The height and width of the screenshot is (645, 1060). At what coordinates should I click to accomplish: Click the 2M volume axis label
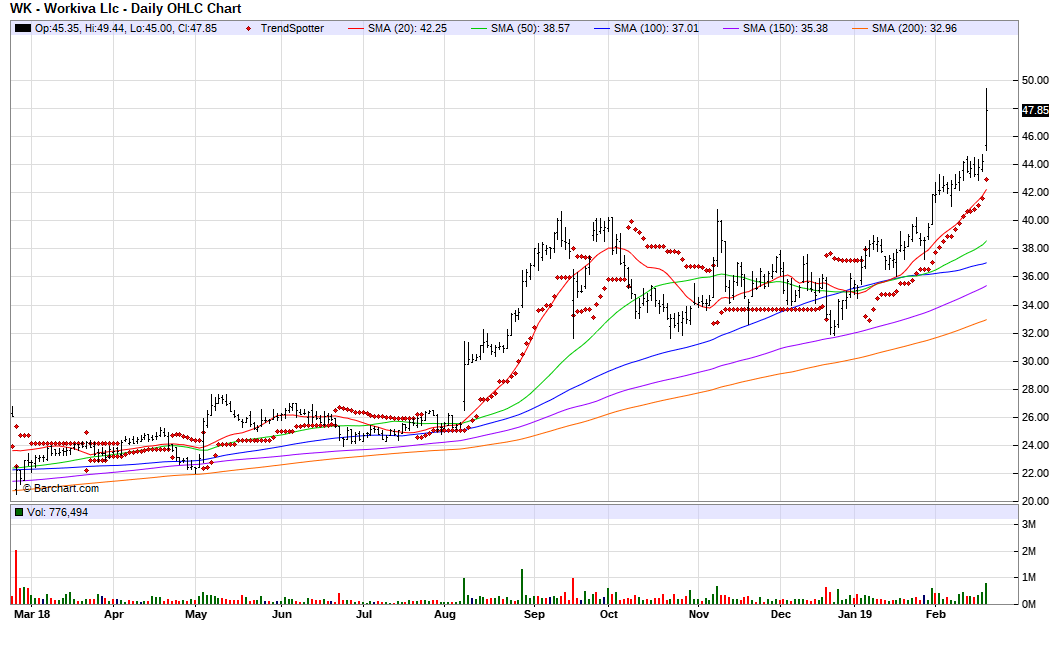tap(1029, 552)
